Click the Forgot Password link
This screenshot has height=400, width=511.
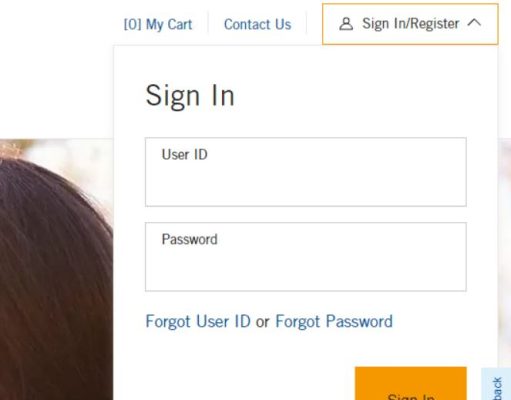pyautogui.click(x=334, y=322)
